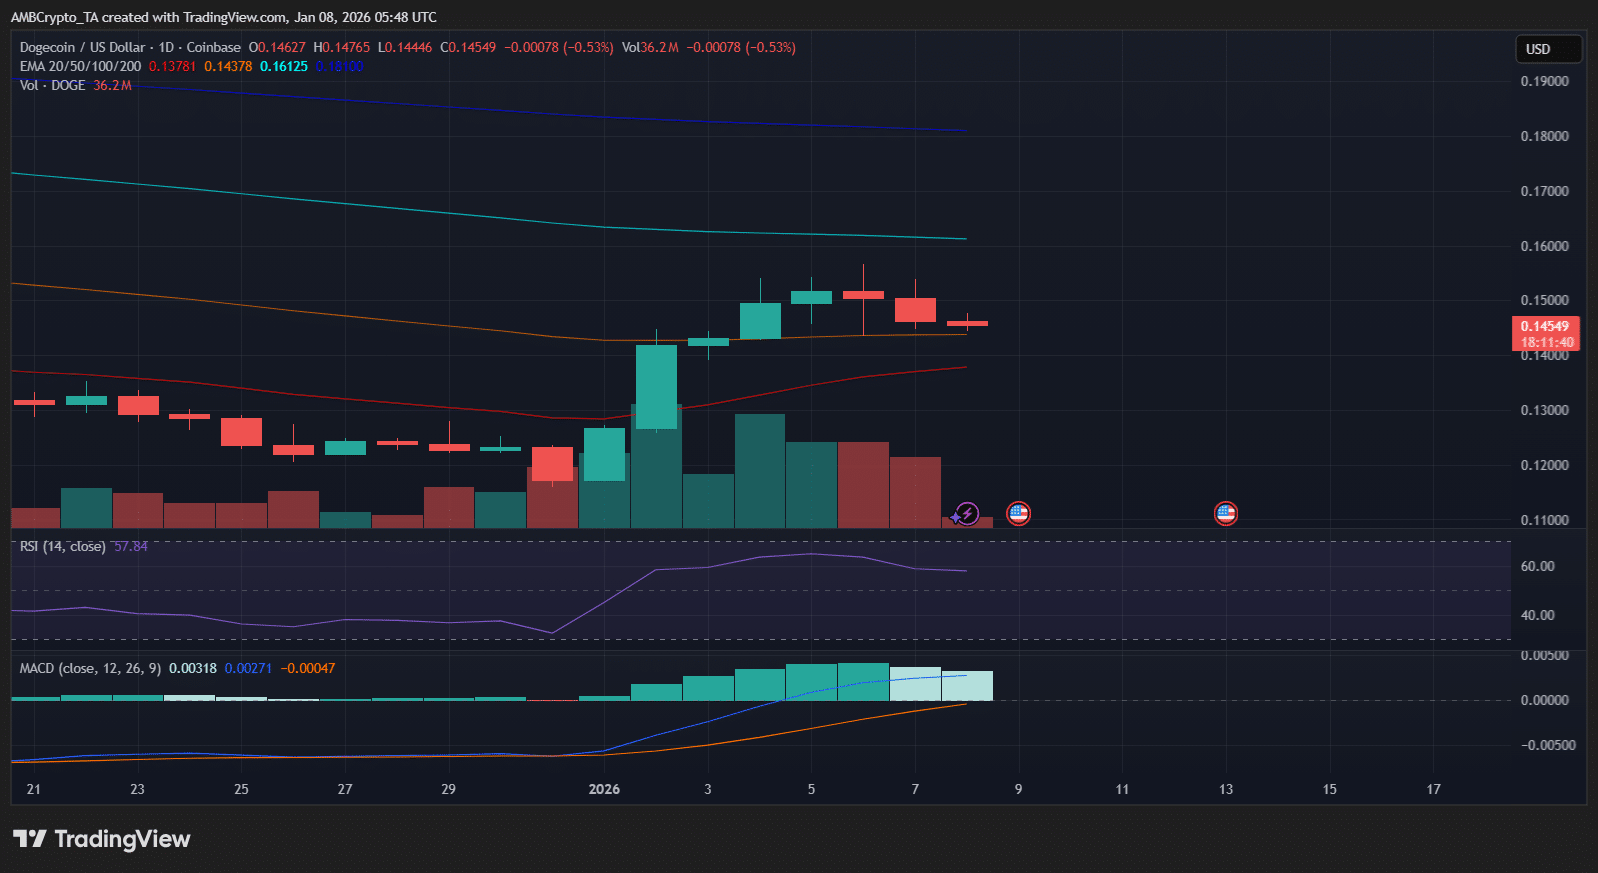Screen dimensions: 1598x873
Task: Open the US flag event near date 9
Action: (1018, 514)
